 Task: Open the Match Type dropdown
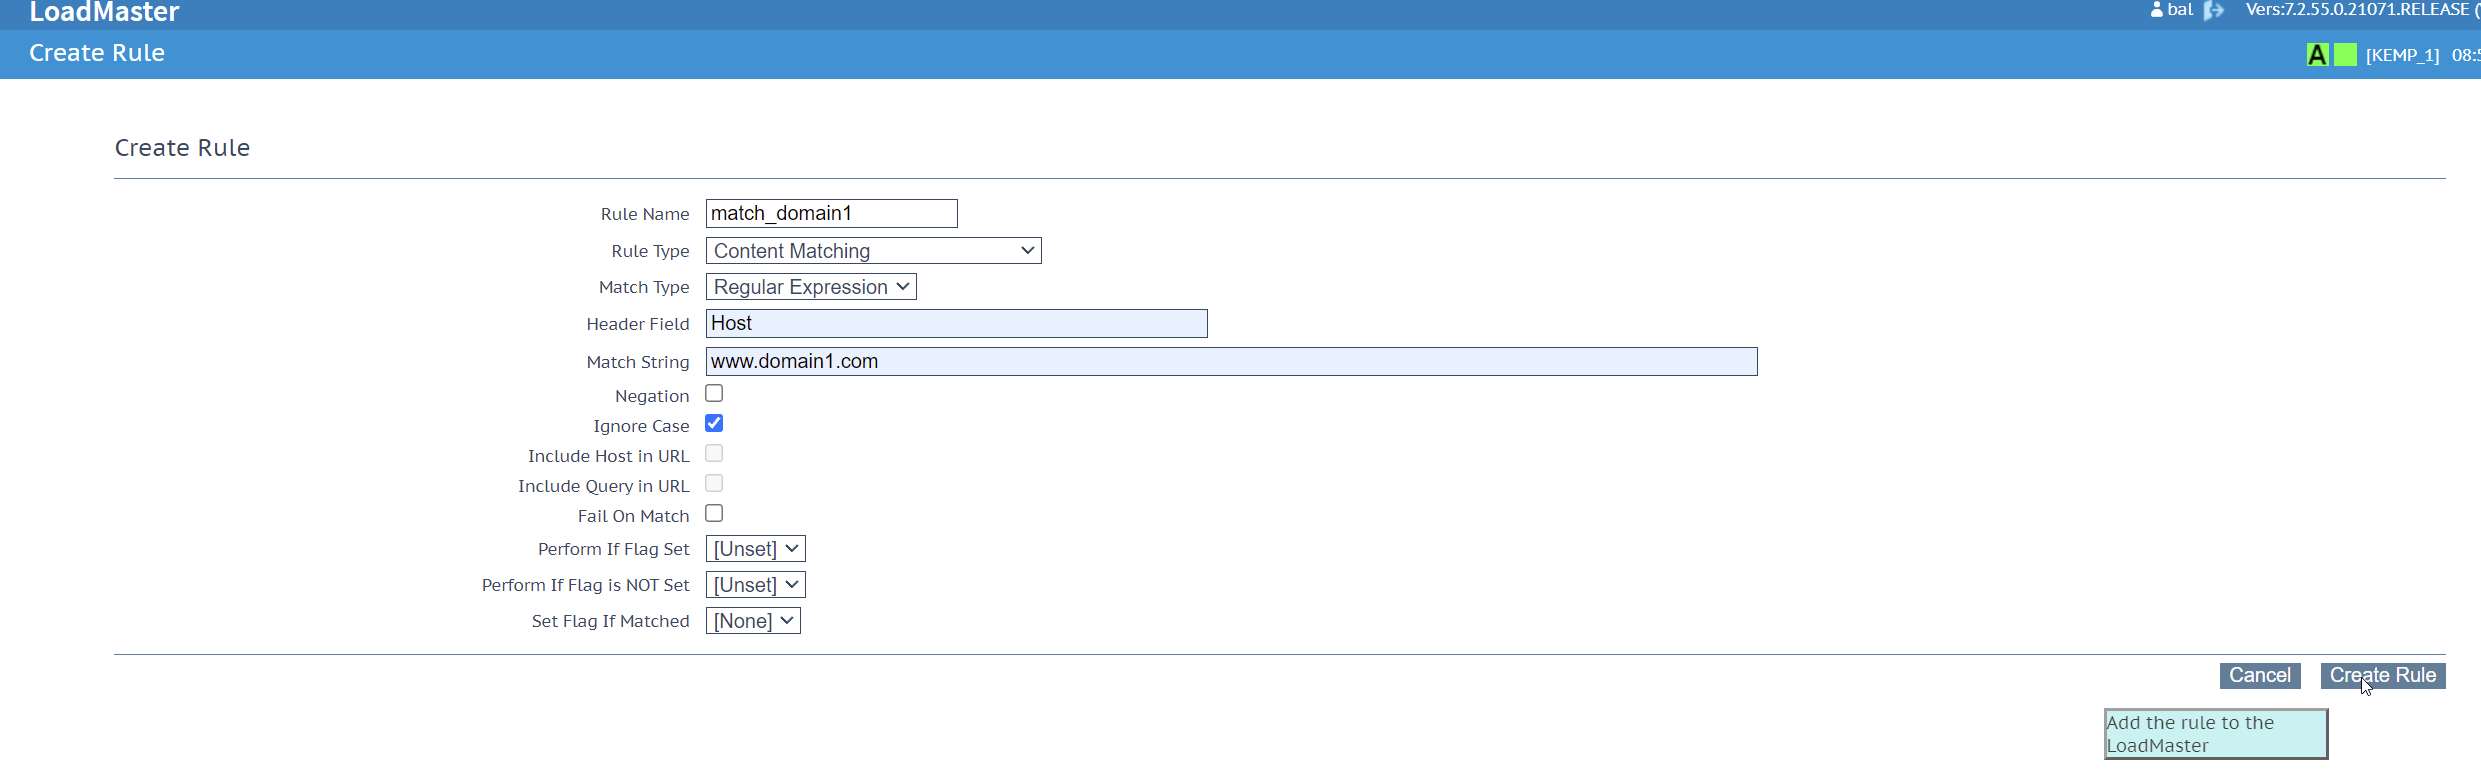[x=811, y=287]
